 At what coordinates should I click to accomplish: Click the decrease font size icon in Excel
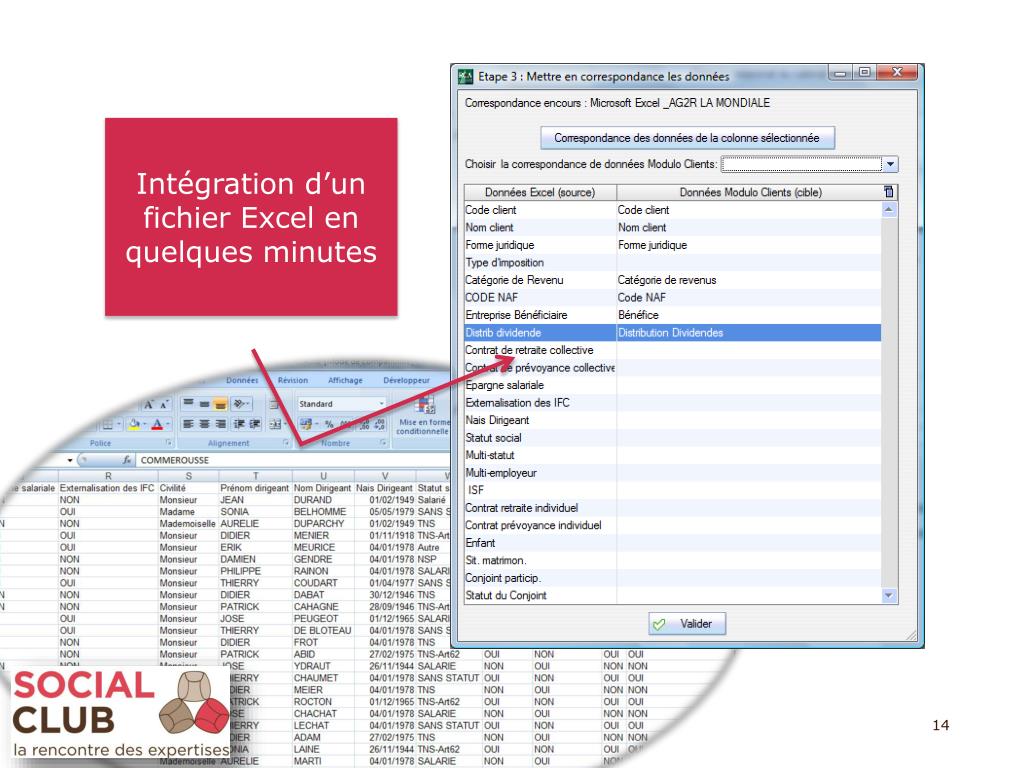click(164, 404)
